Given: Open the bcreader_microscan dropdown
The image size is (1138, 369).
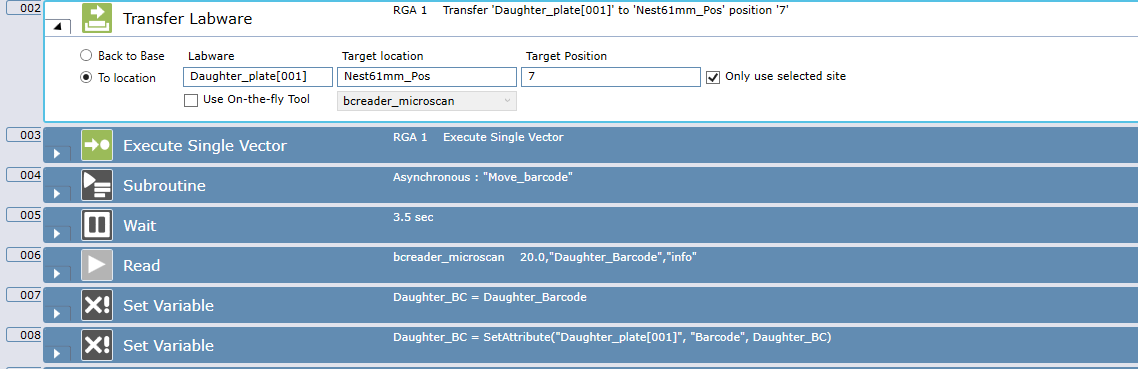Looking at the screenshot, I should click(427, 101).
